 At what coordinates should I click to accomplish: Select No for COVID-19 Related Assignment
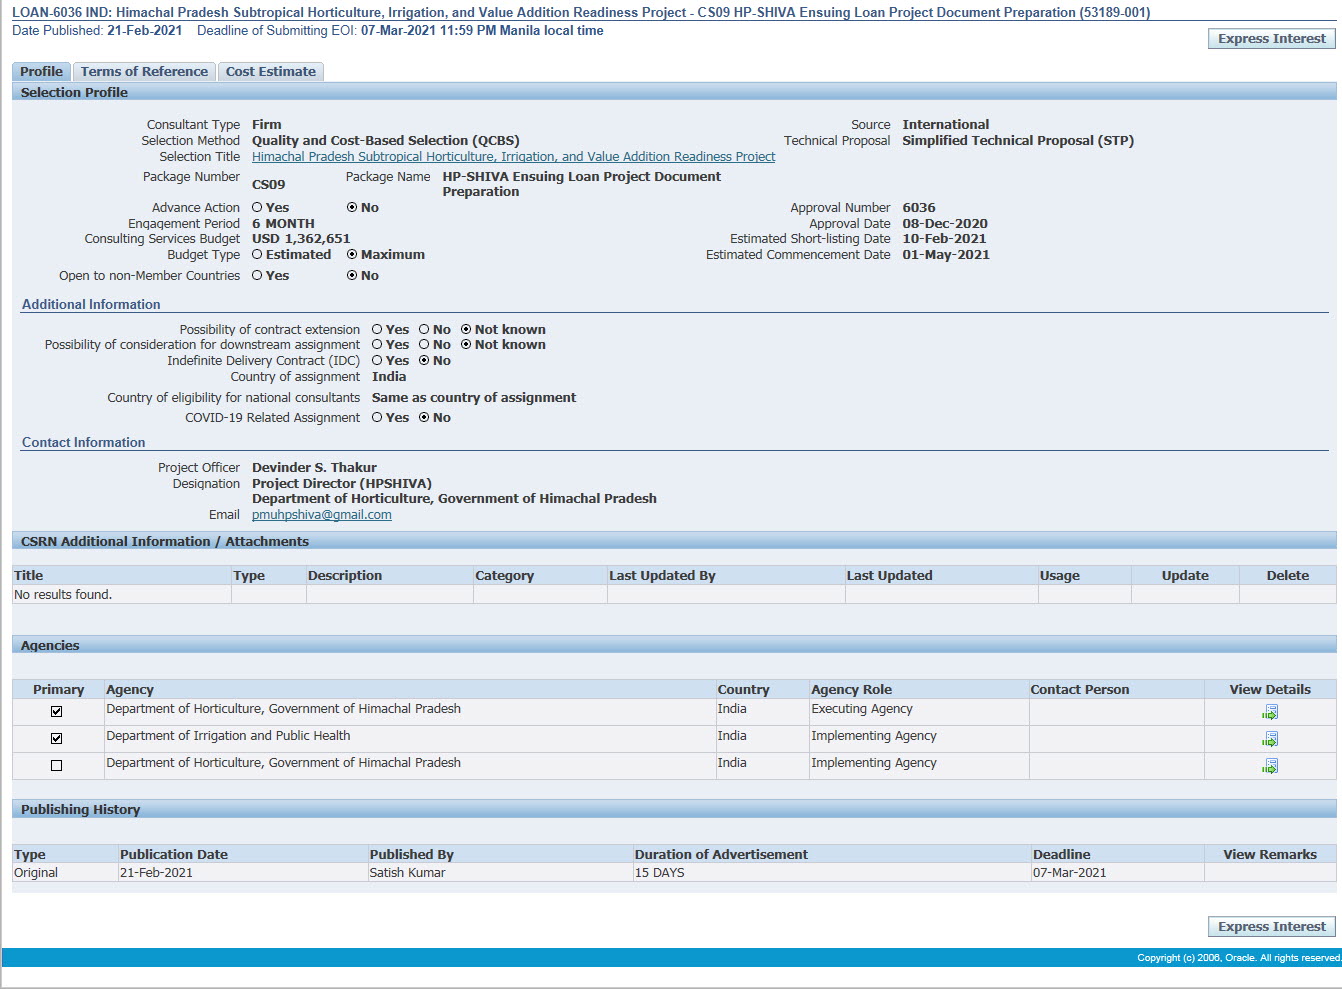pyautogui.click(x=424, y=417)
